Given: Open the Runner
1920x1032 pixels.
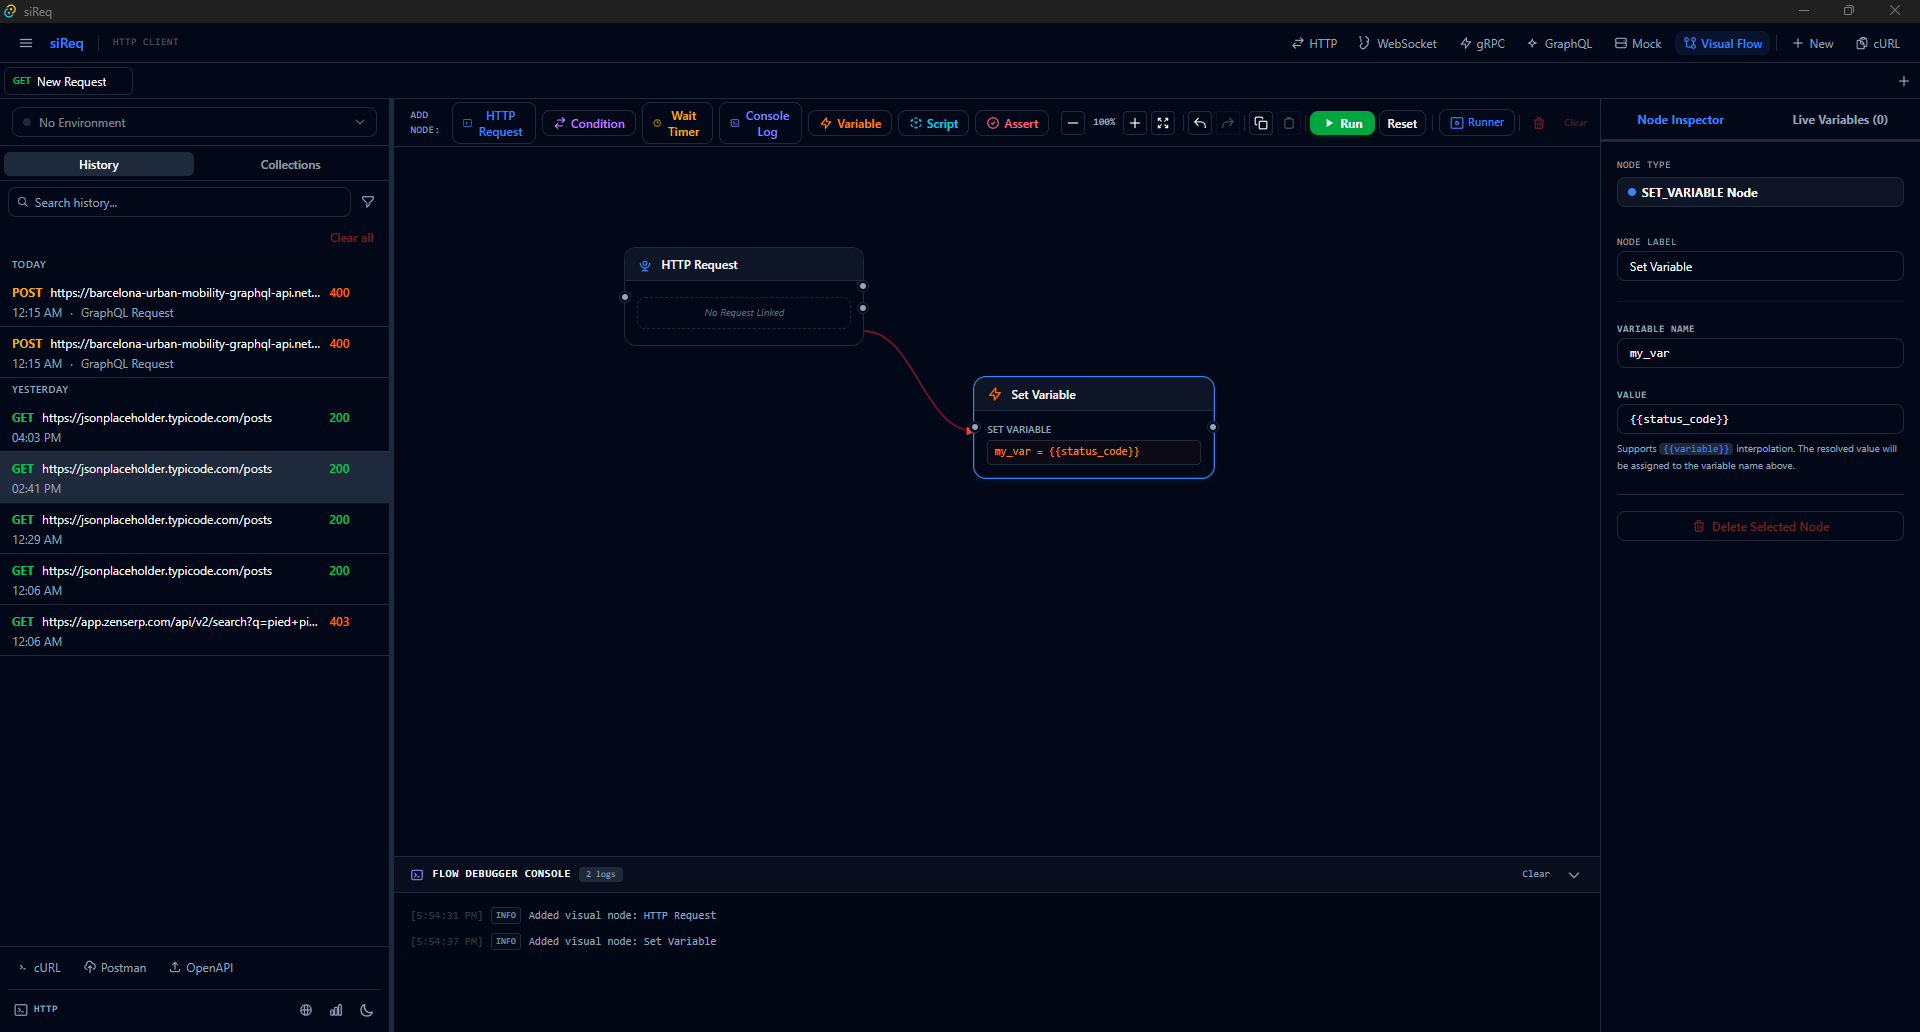Looking at the screenshot, I should (x=1477, y=122).
